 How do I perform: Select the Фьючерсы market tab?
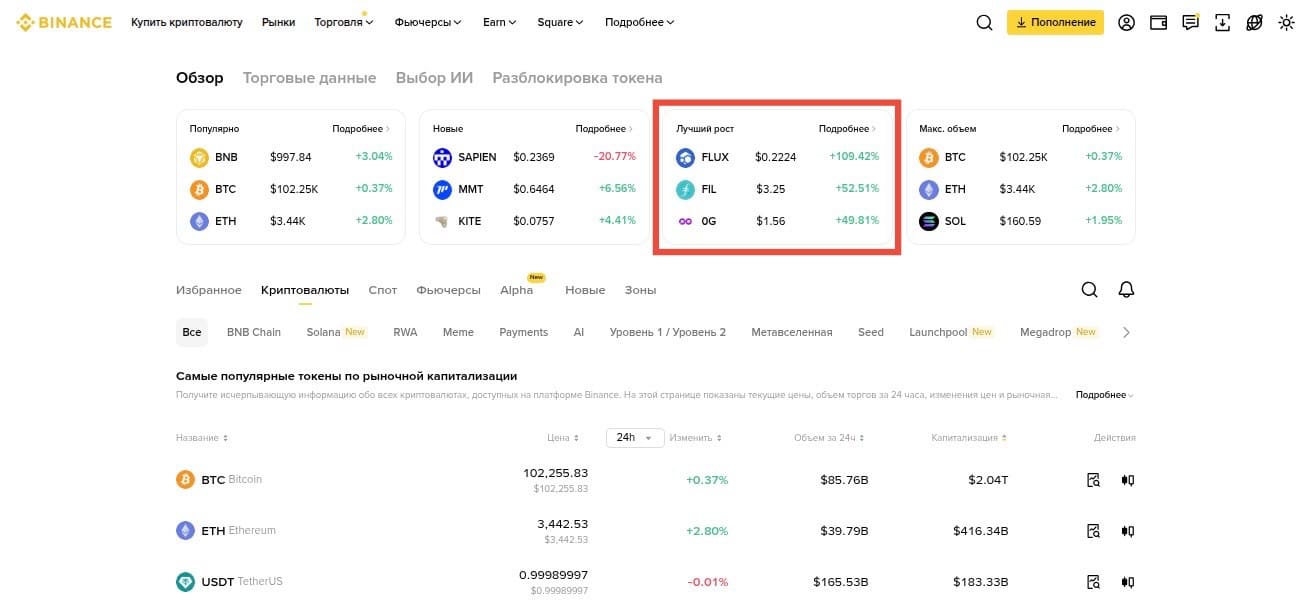(448, 290)
